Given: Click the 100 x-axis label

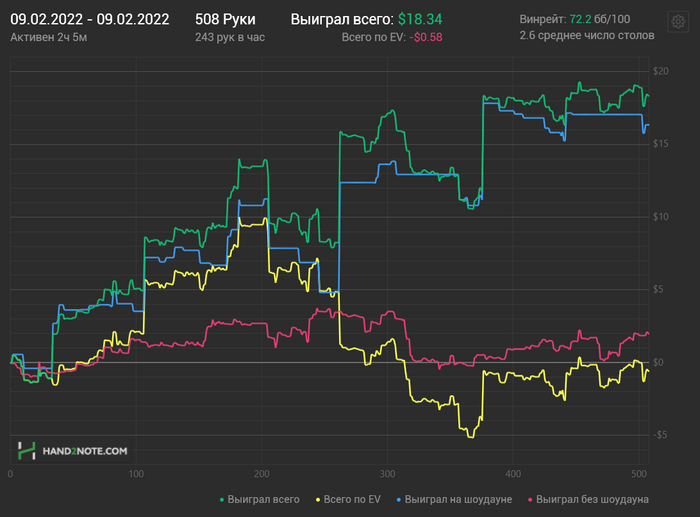Looking at the screenshot, I should click(x=136, y=474).
